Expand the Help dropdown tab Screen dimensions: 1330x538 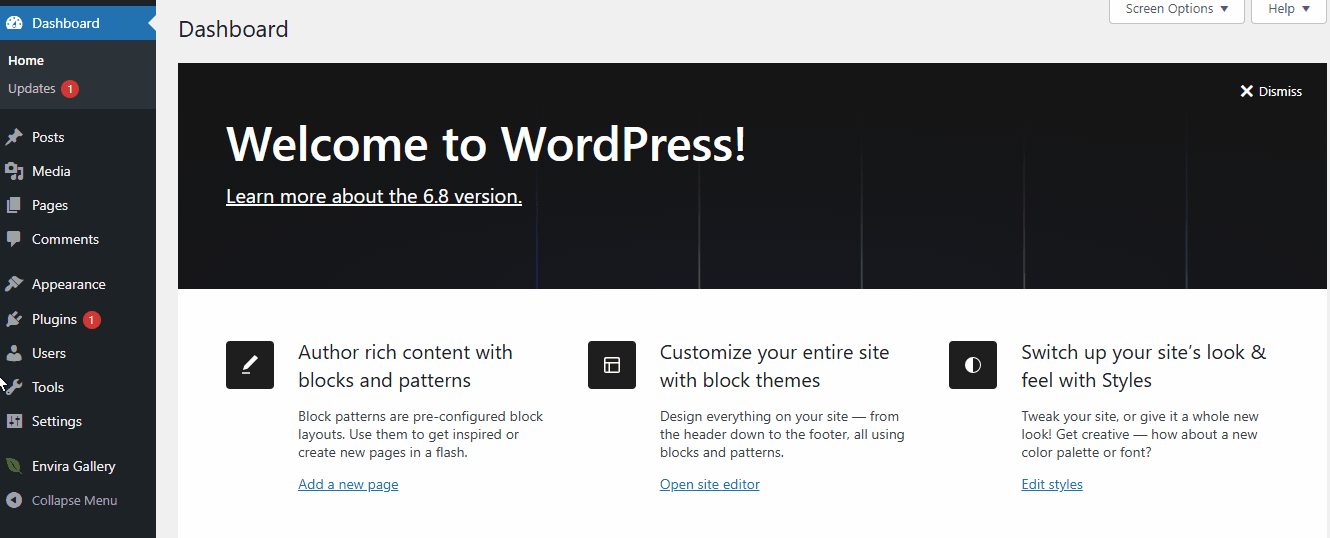(x=1288, y=9)
